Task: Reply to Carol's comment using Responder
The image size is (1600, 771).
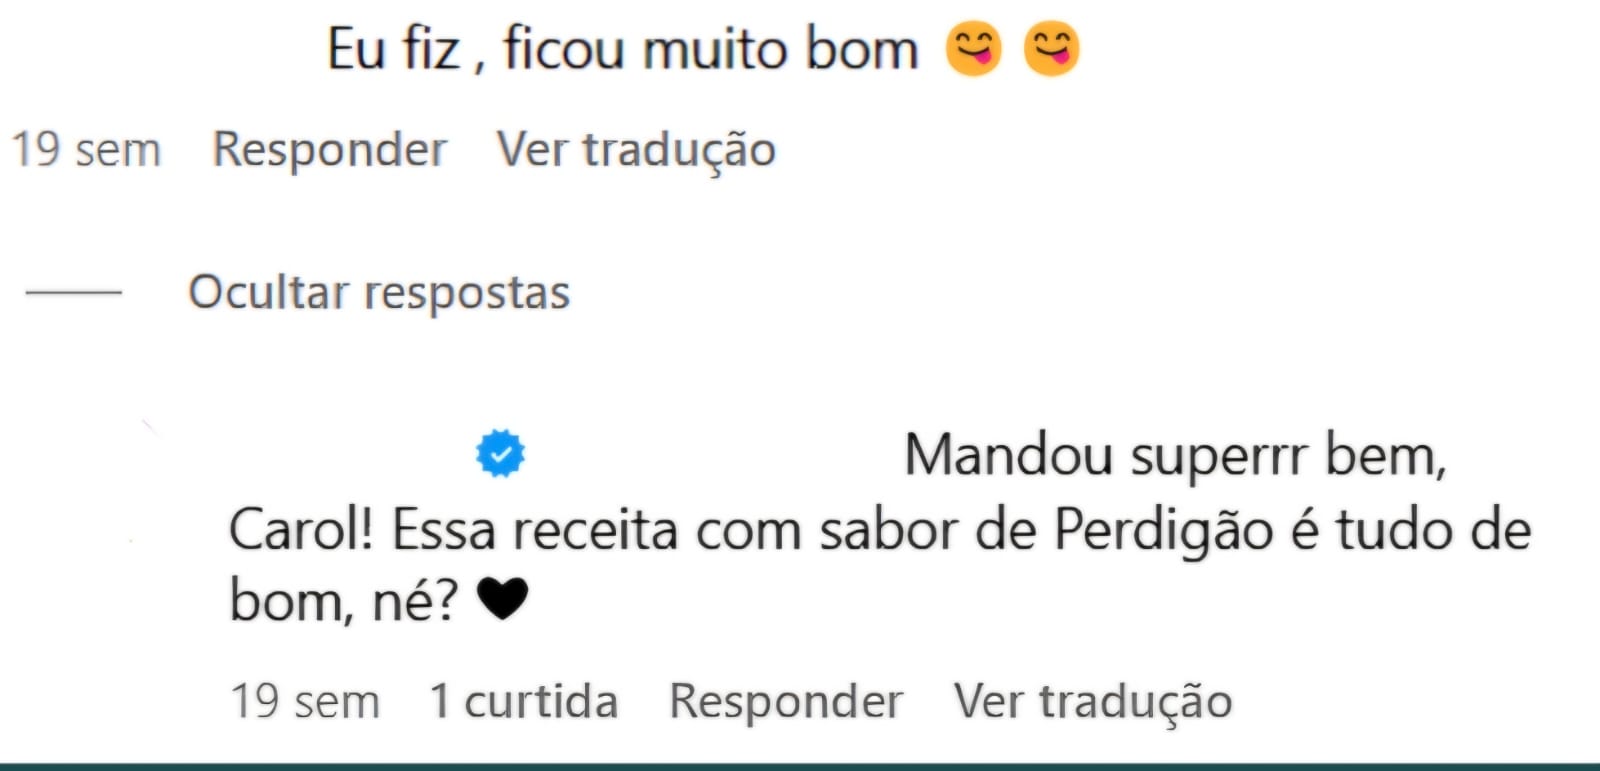Action: (787, 701)
